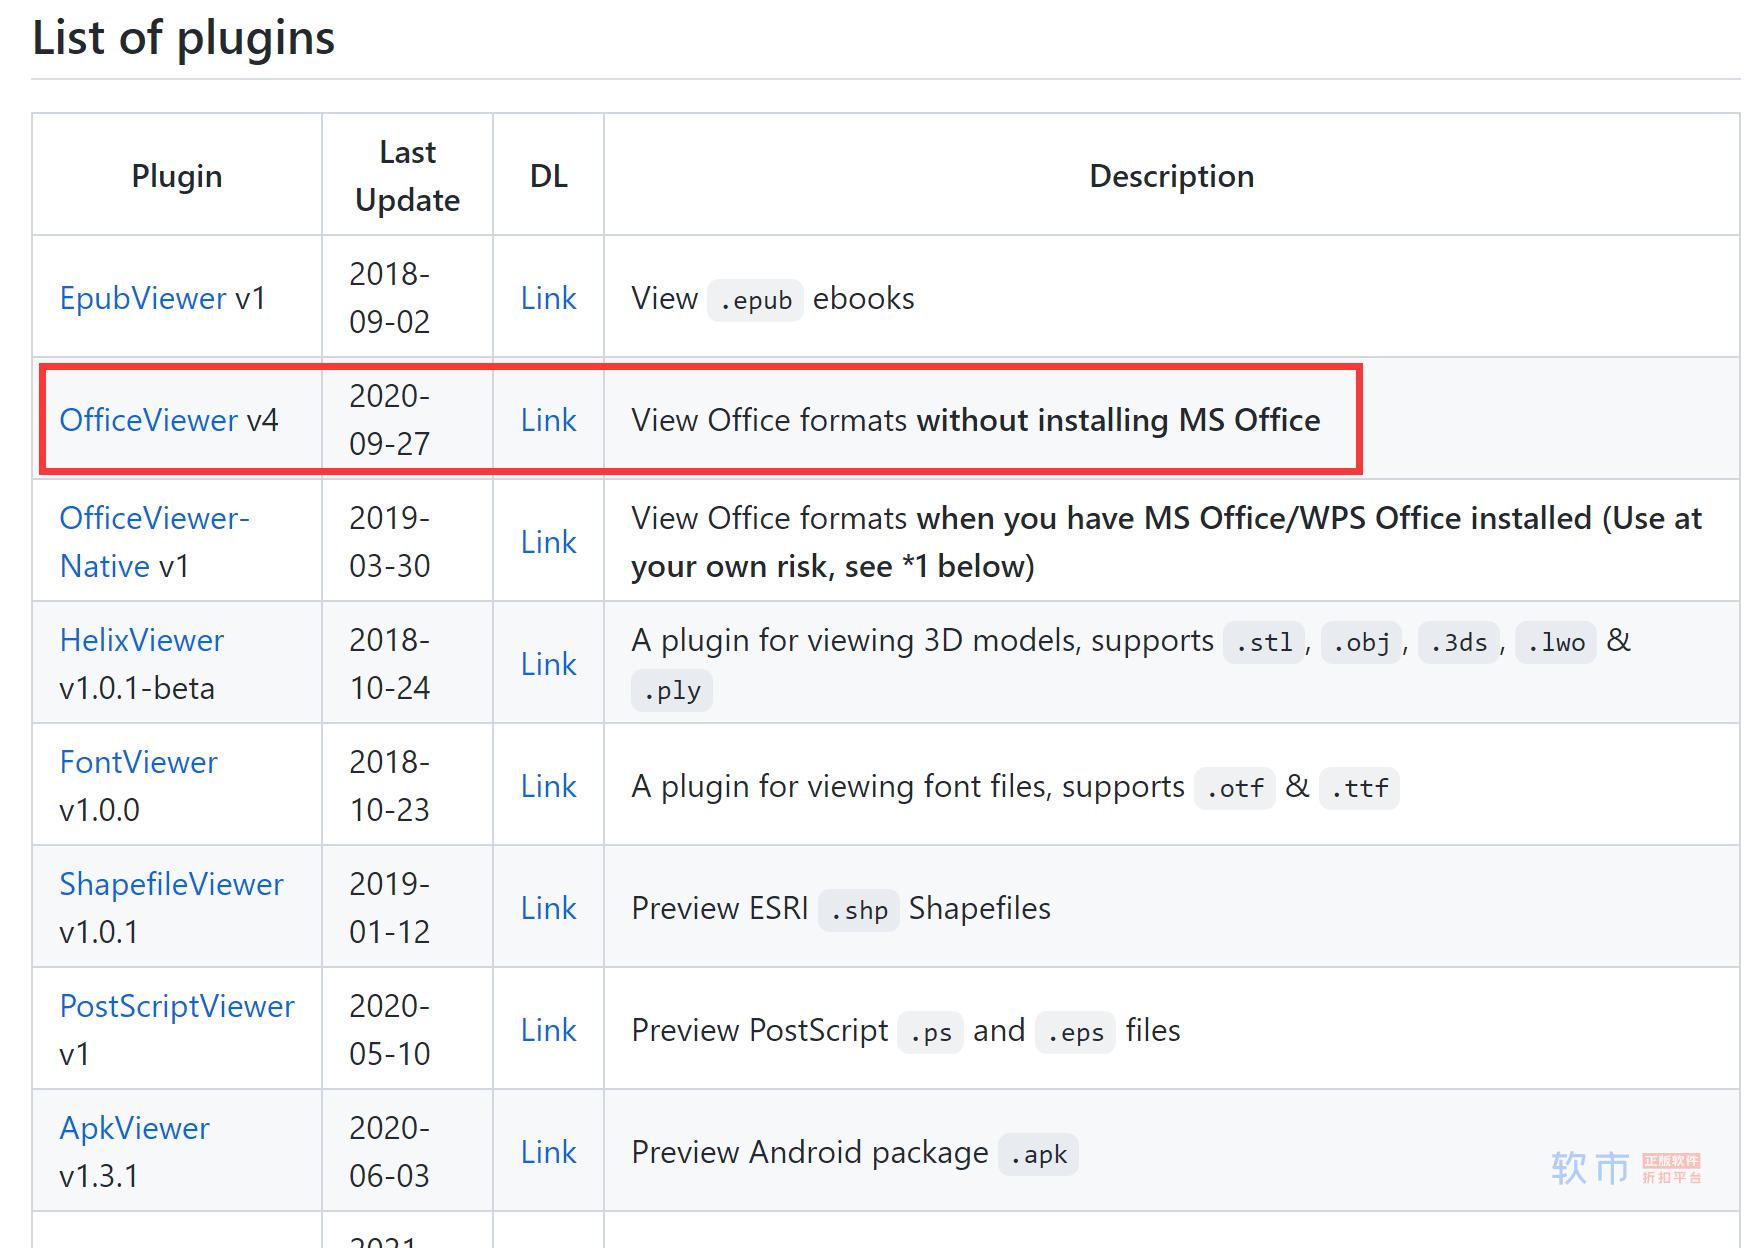Screen dimensions: 1756x1248
Task: Open the OfficeViewer plugin link
Action: point(149,420)
